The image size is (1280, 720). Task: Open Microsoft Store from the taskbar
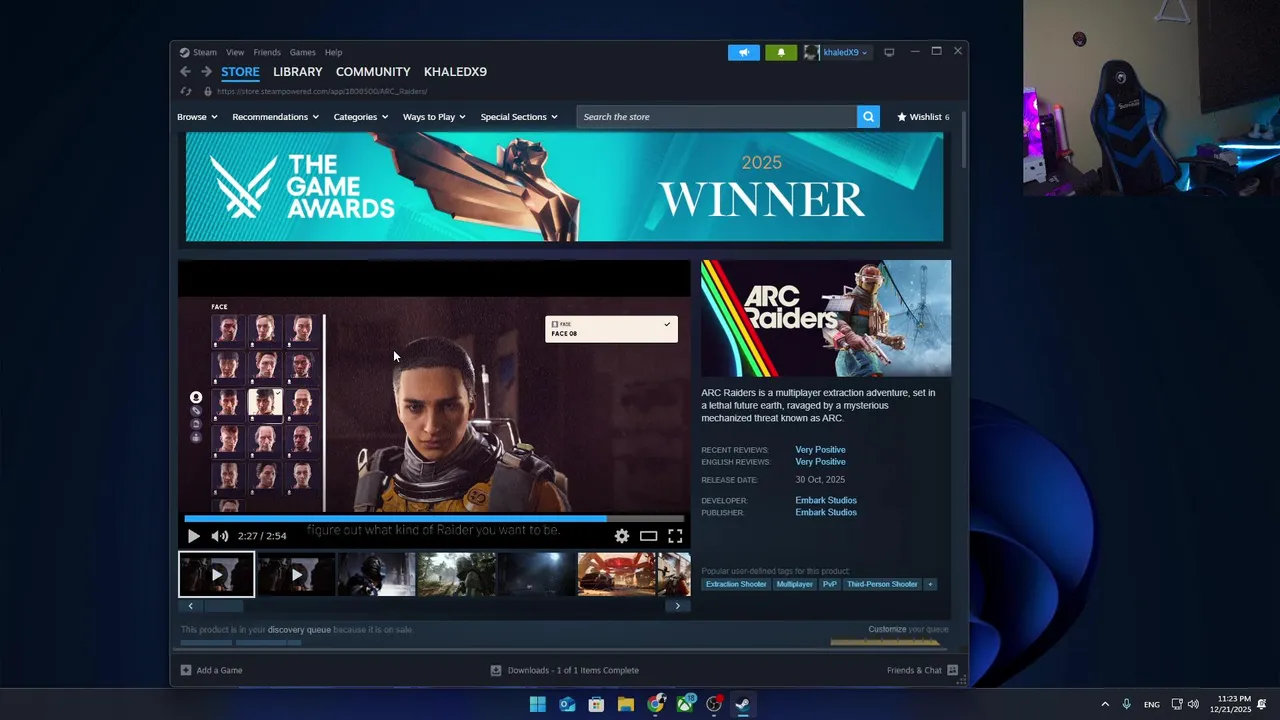pos(596,704)
